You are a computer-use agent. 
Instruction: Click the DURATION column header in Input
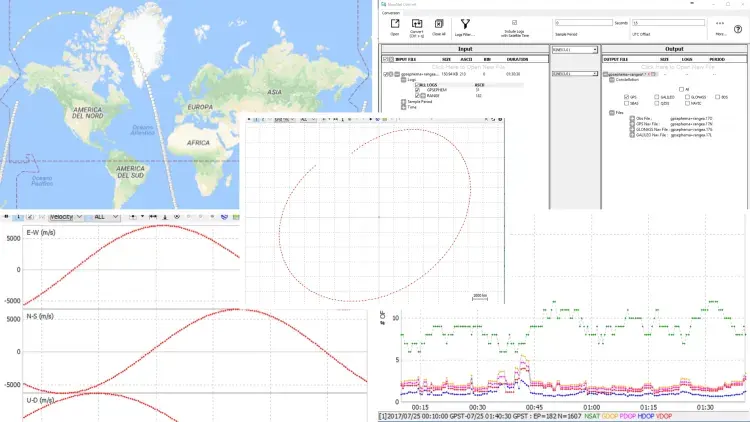(x=517, y=59)
